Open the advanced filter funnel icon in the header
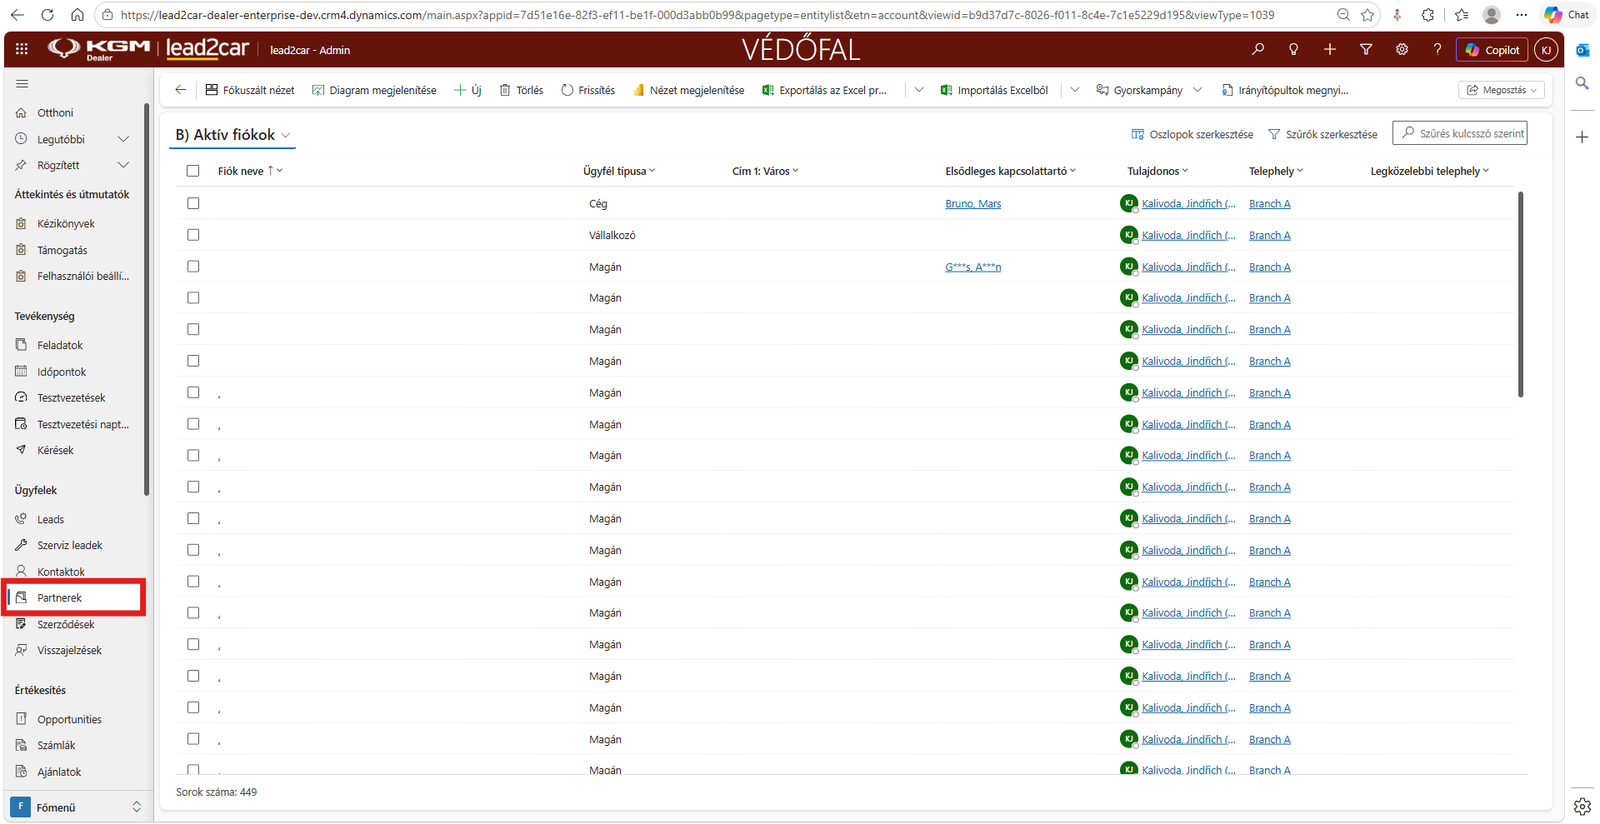The height and width of the screenshot is (824, 1600). [1366, 49]
